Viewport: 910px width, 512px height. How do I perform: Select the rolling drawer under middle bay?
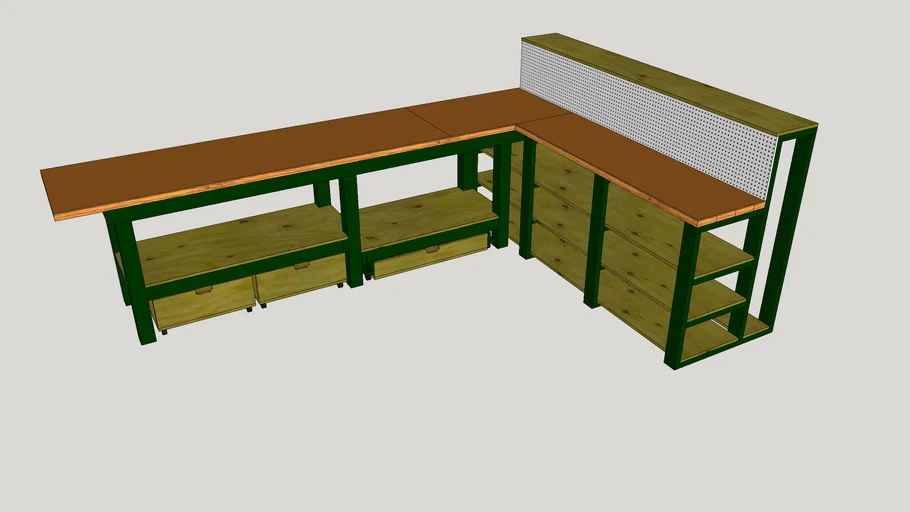tap(432, 260)
